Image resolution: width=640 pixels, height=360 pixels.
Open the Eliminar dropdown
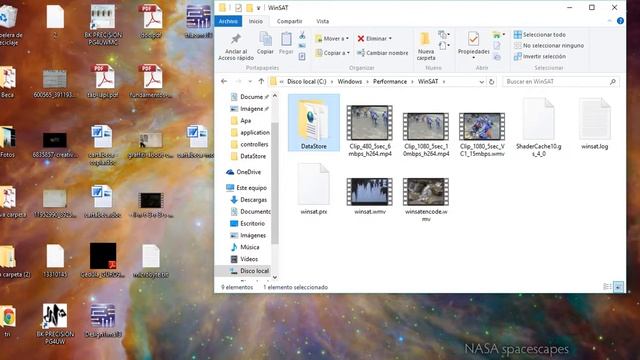click(374, 38)
